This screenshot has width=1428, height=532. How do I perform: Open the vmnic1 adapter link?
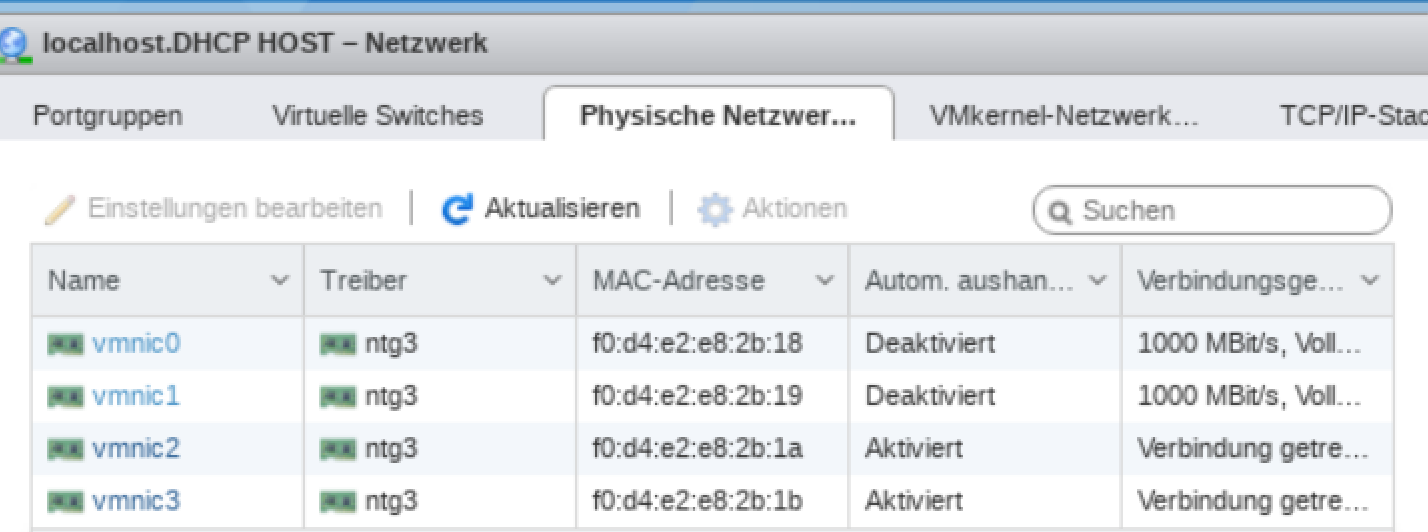point(136,396)
